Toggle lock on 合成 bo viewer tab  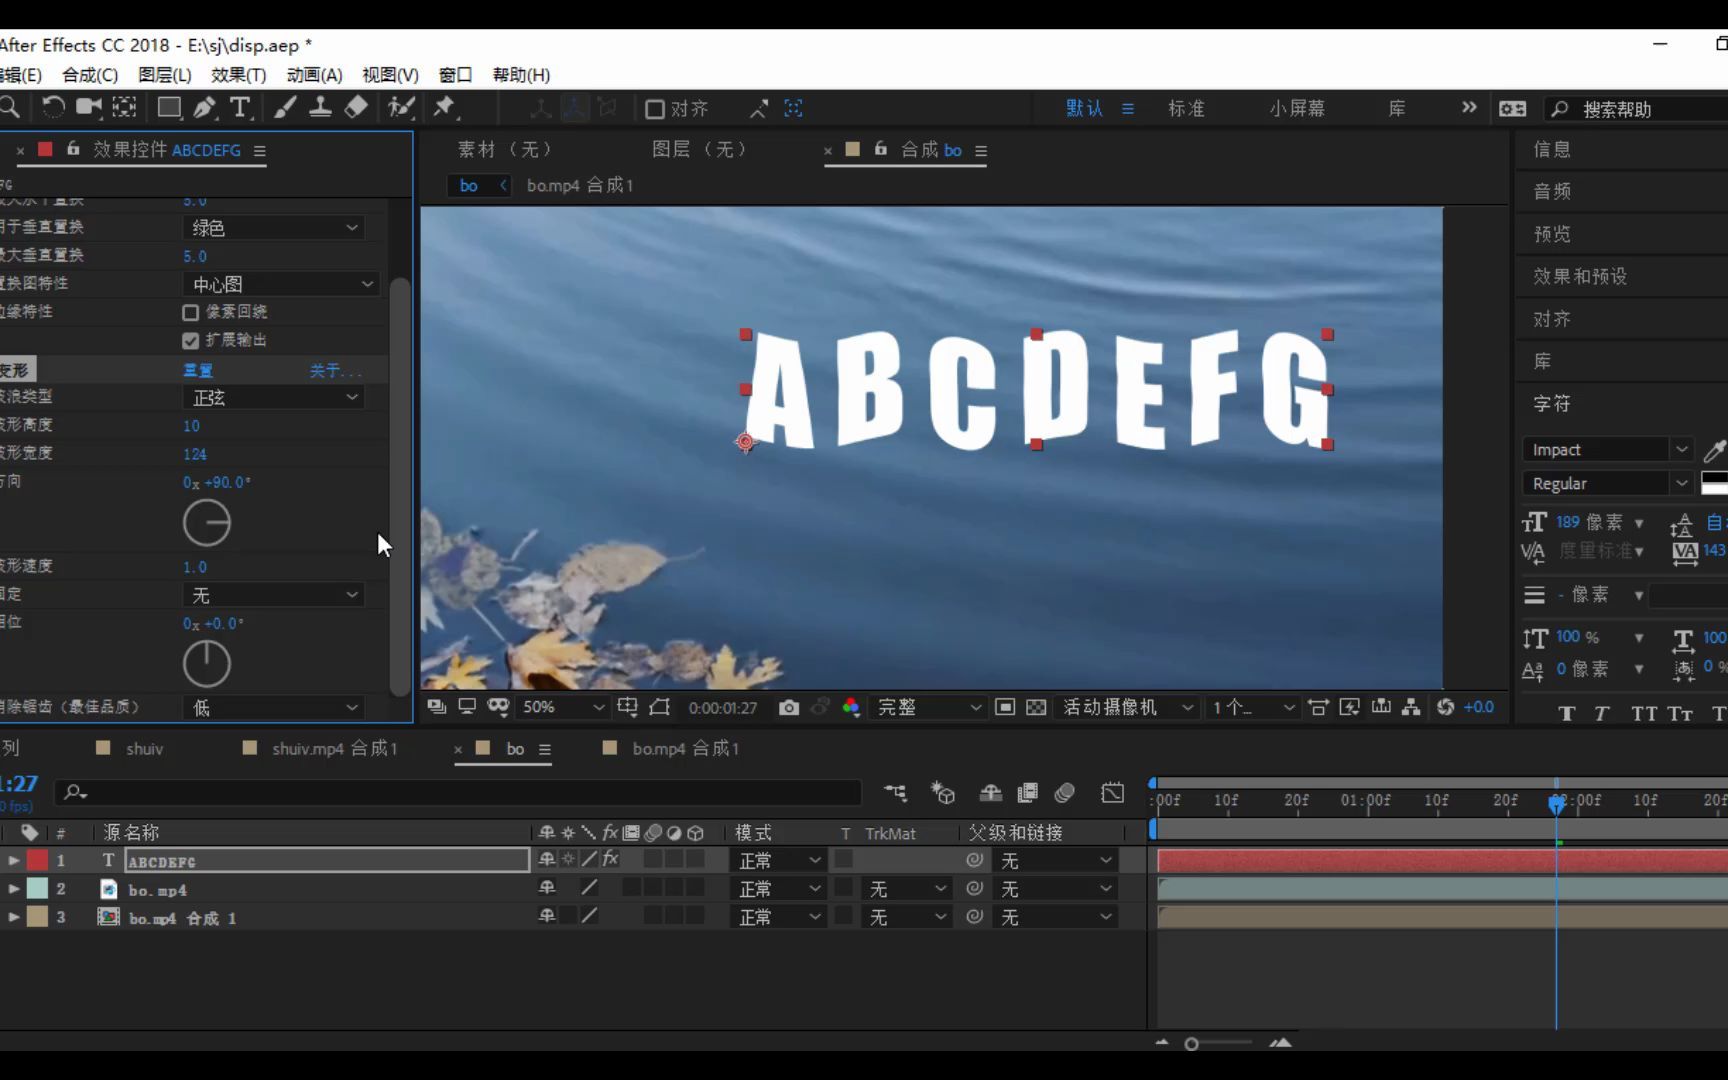coord(881,149)
